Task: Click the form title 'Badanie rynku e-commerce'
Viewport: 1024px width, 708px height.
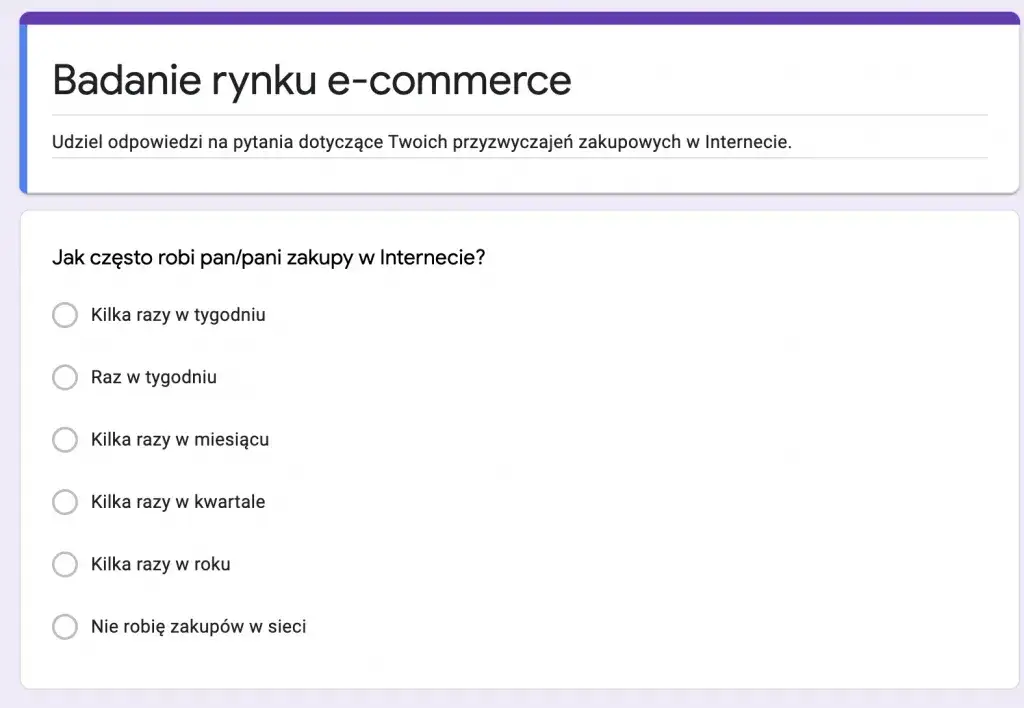Action: tap(311, 80)
